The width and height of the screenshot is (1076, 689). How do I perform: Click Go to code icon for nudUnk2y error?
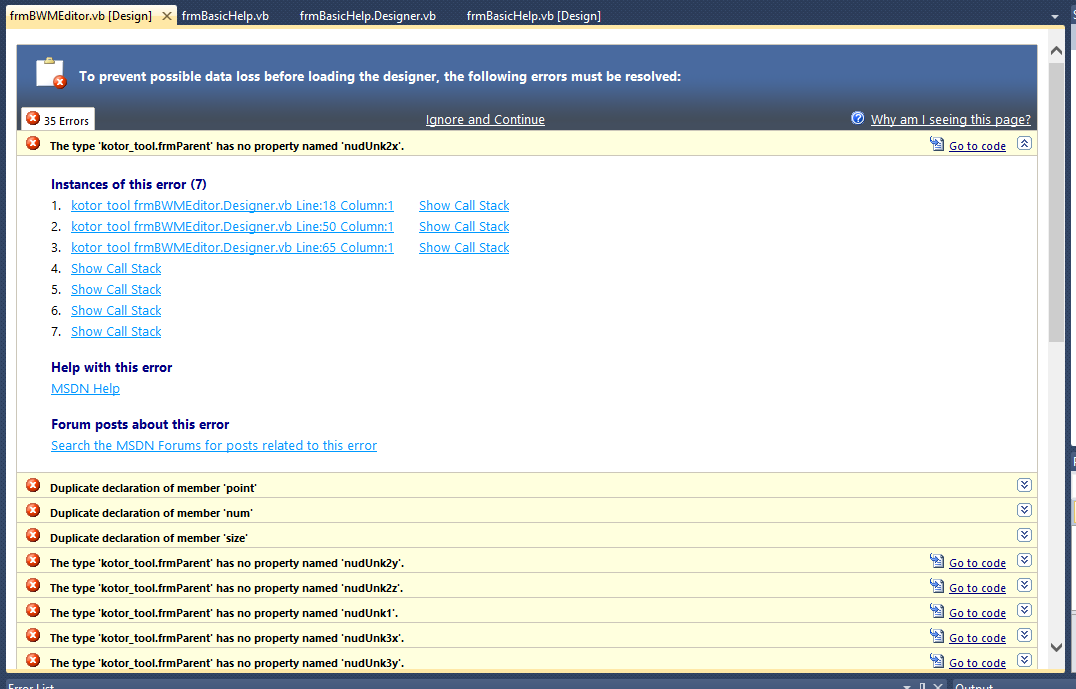936,562
